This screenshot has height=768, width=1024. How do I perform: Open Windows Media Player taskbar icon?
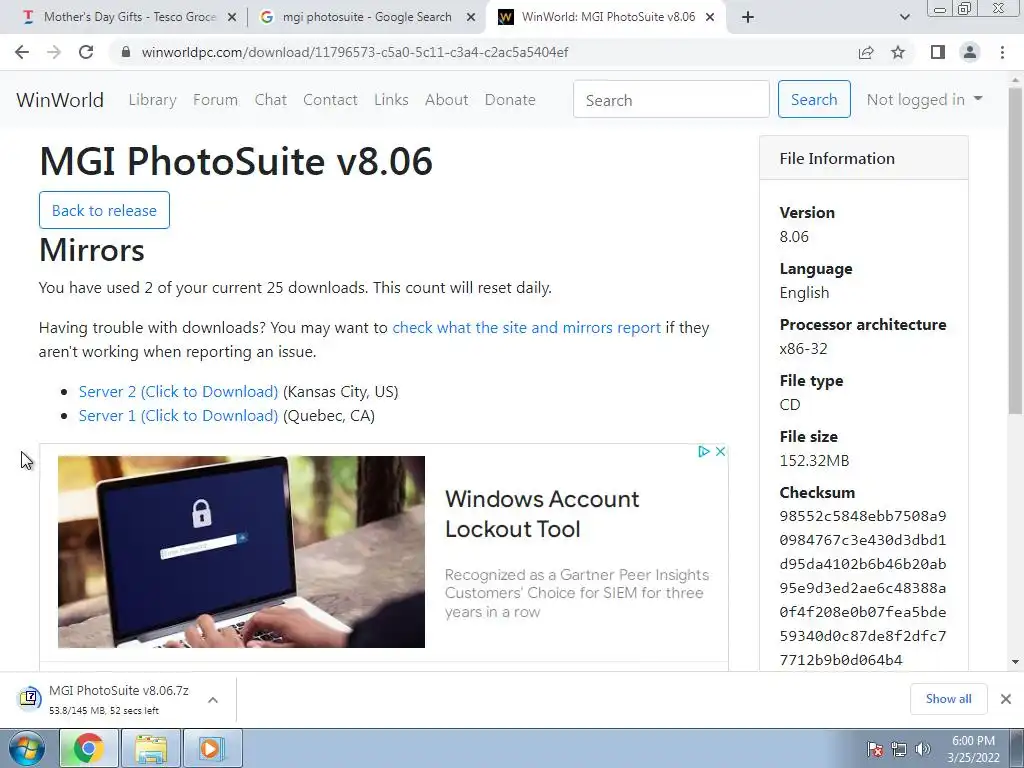[x=212, y=748]
